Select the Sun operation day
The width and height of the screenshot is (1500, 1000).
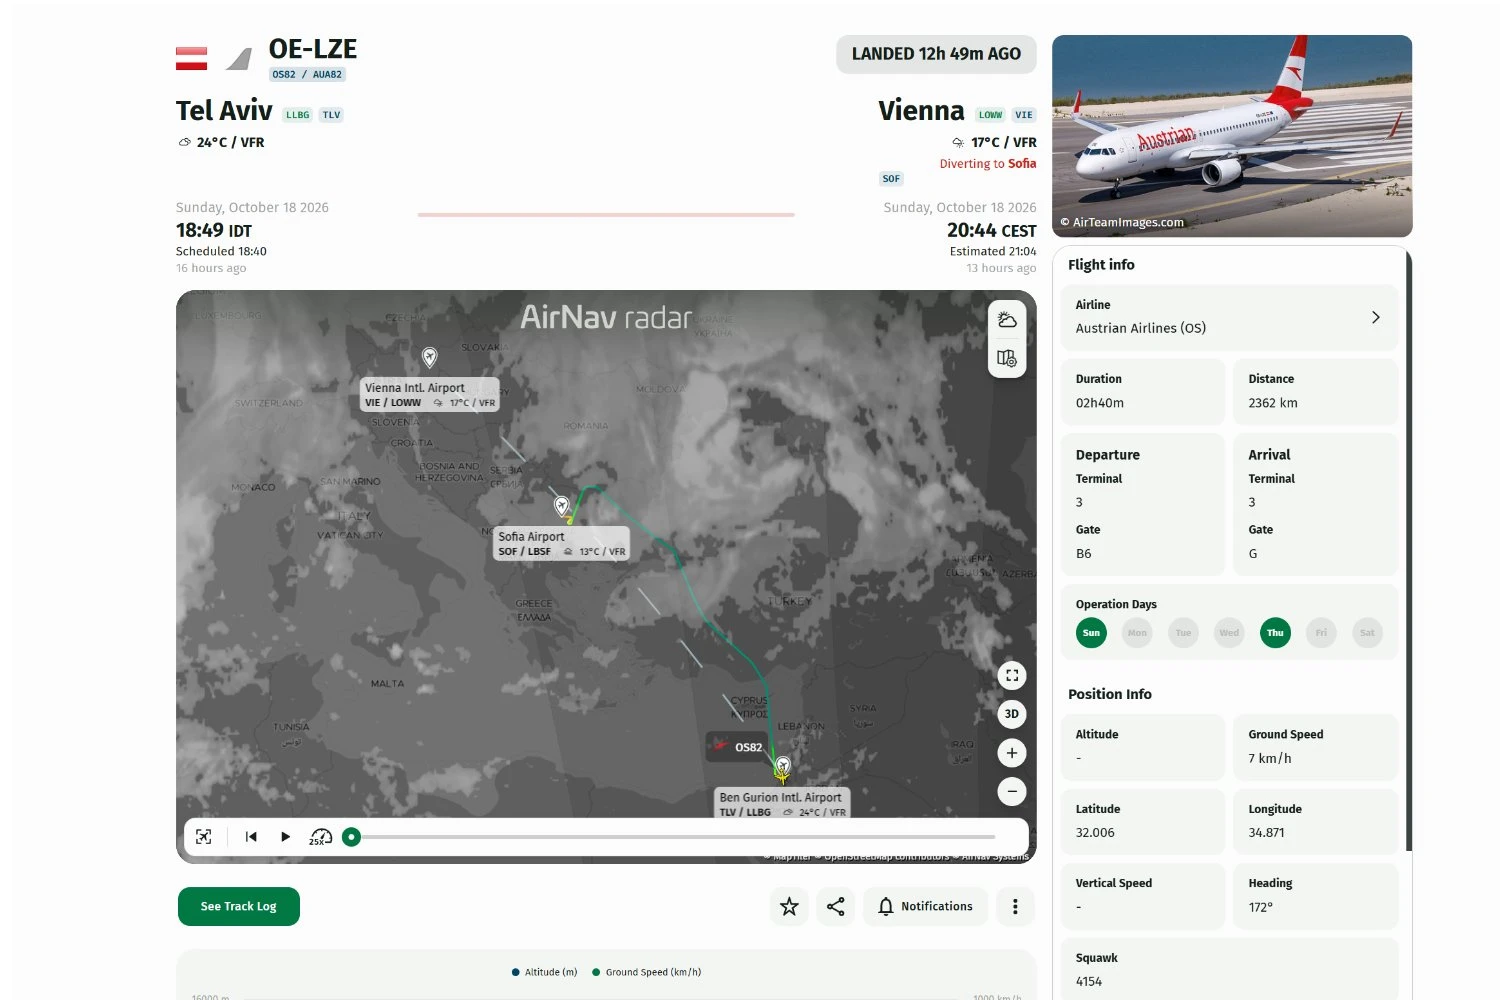(1091, 633)
